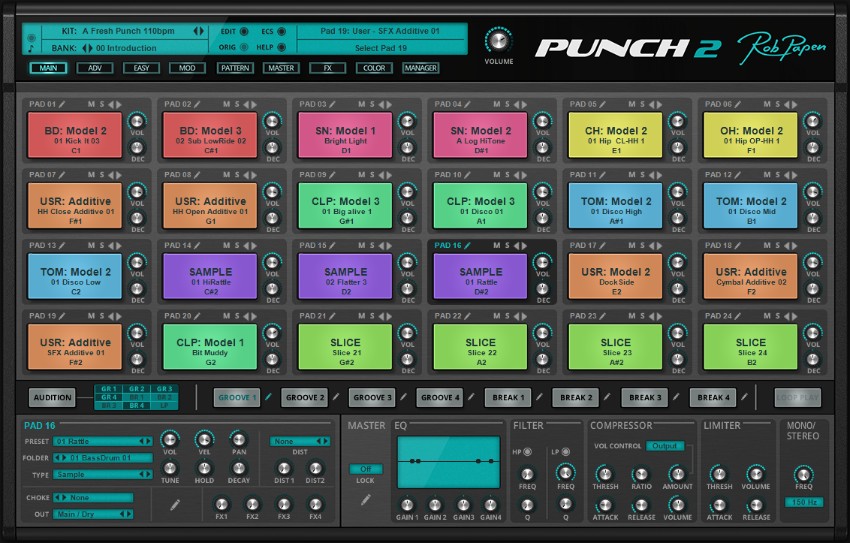This screenshot has height=543, width=850.
Task: Go to the PATTERN tab
Action: (x=235, y=68)
